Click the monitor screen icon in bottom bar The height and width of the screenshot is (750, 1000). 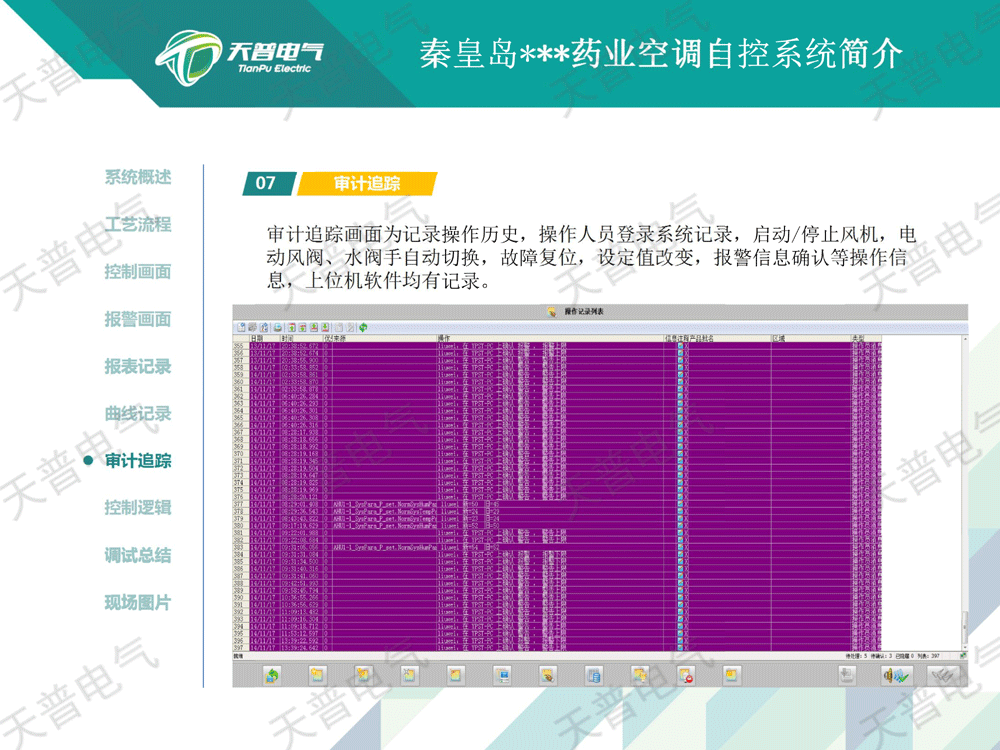click(x=502, y=675)
